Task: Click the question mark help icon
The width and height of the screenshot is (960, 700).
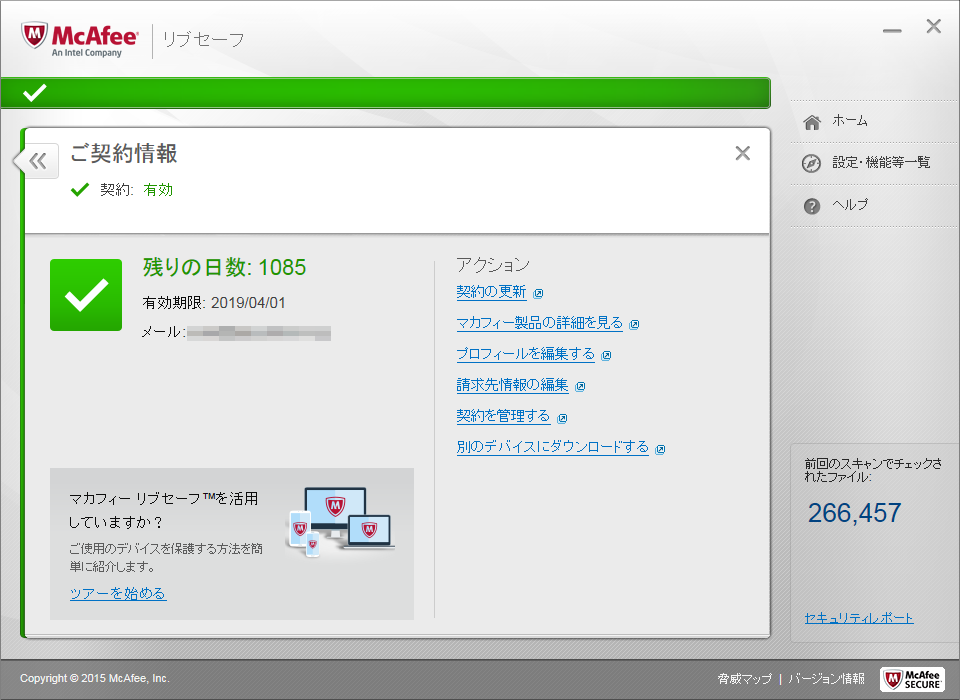Action: pos(812,206)
